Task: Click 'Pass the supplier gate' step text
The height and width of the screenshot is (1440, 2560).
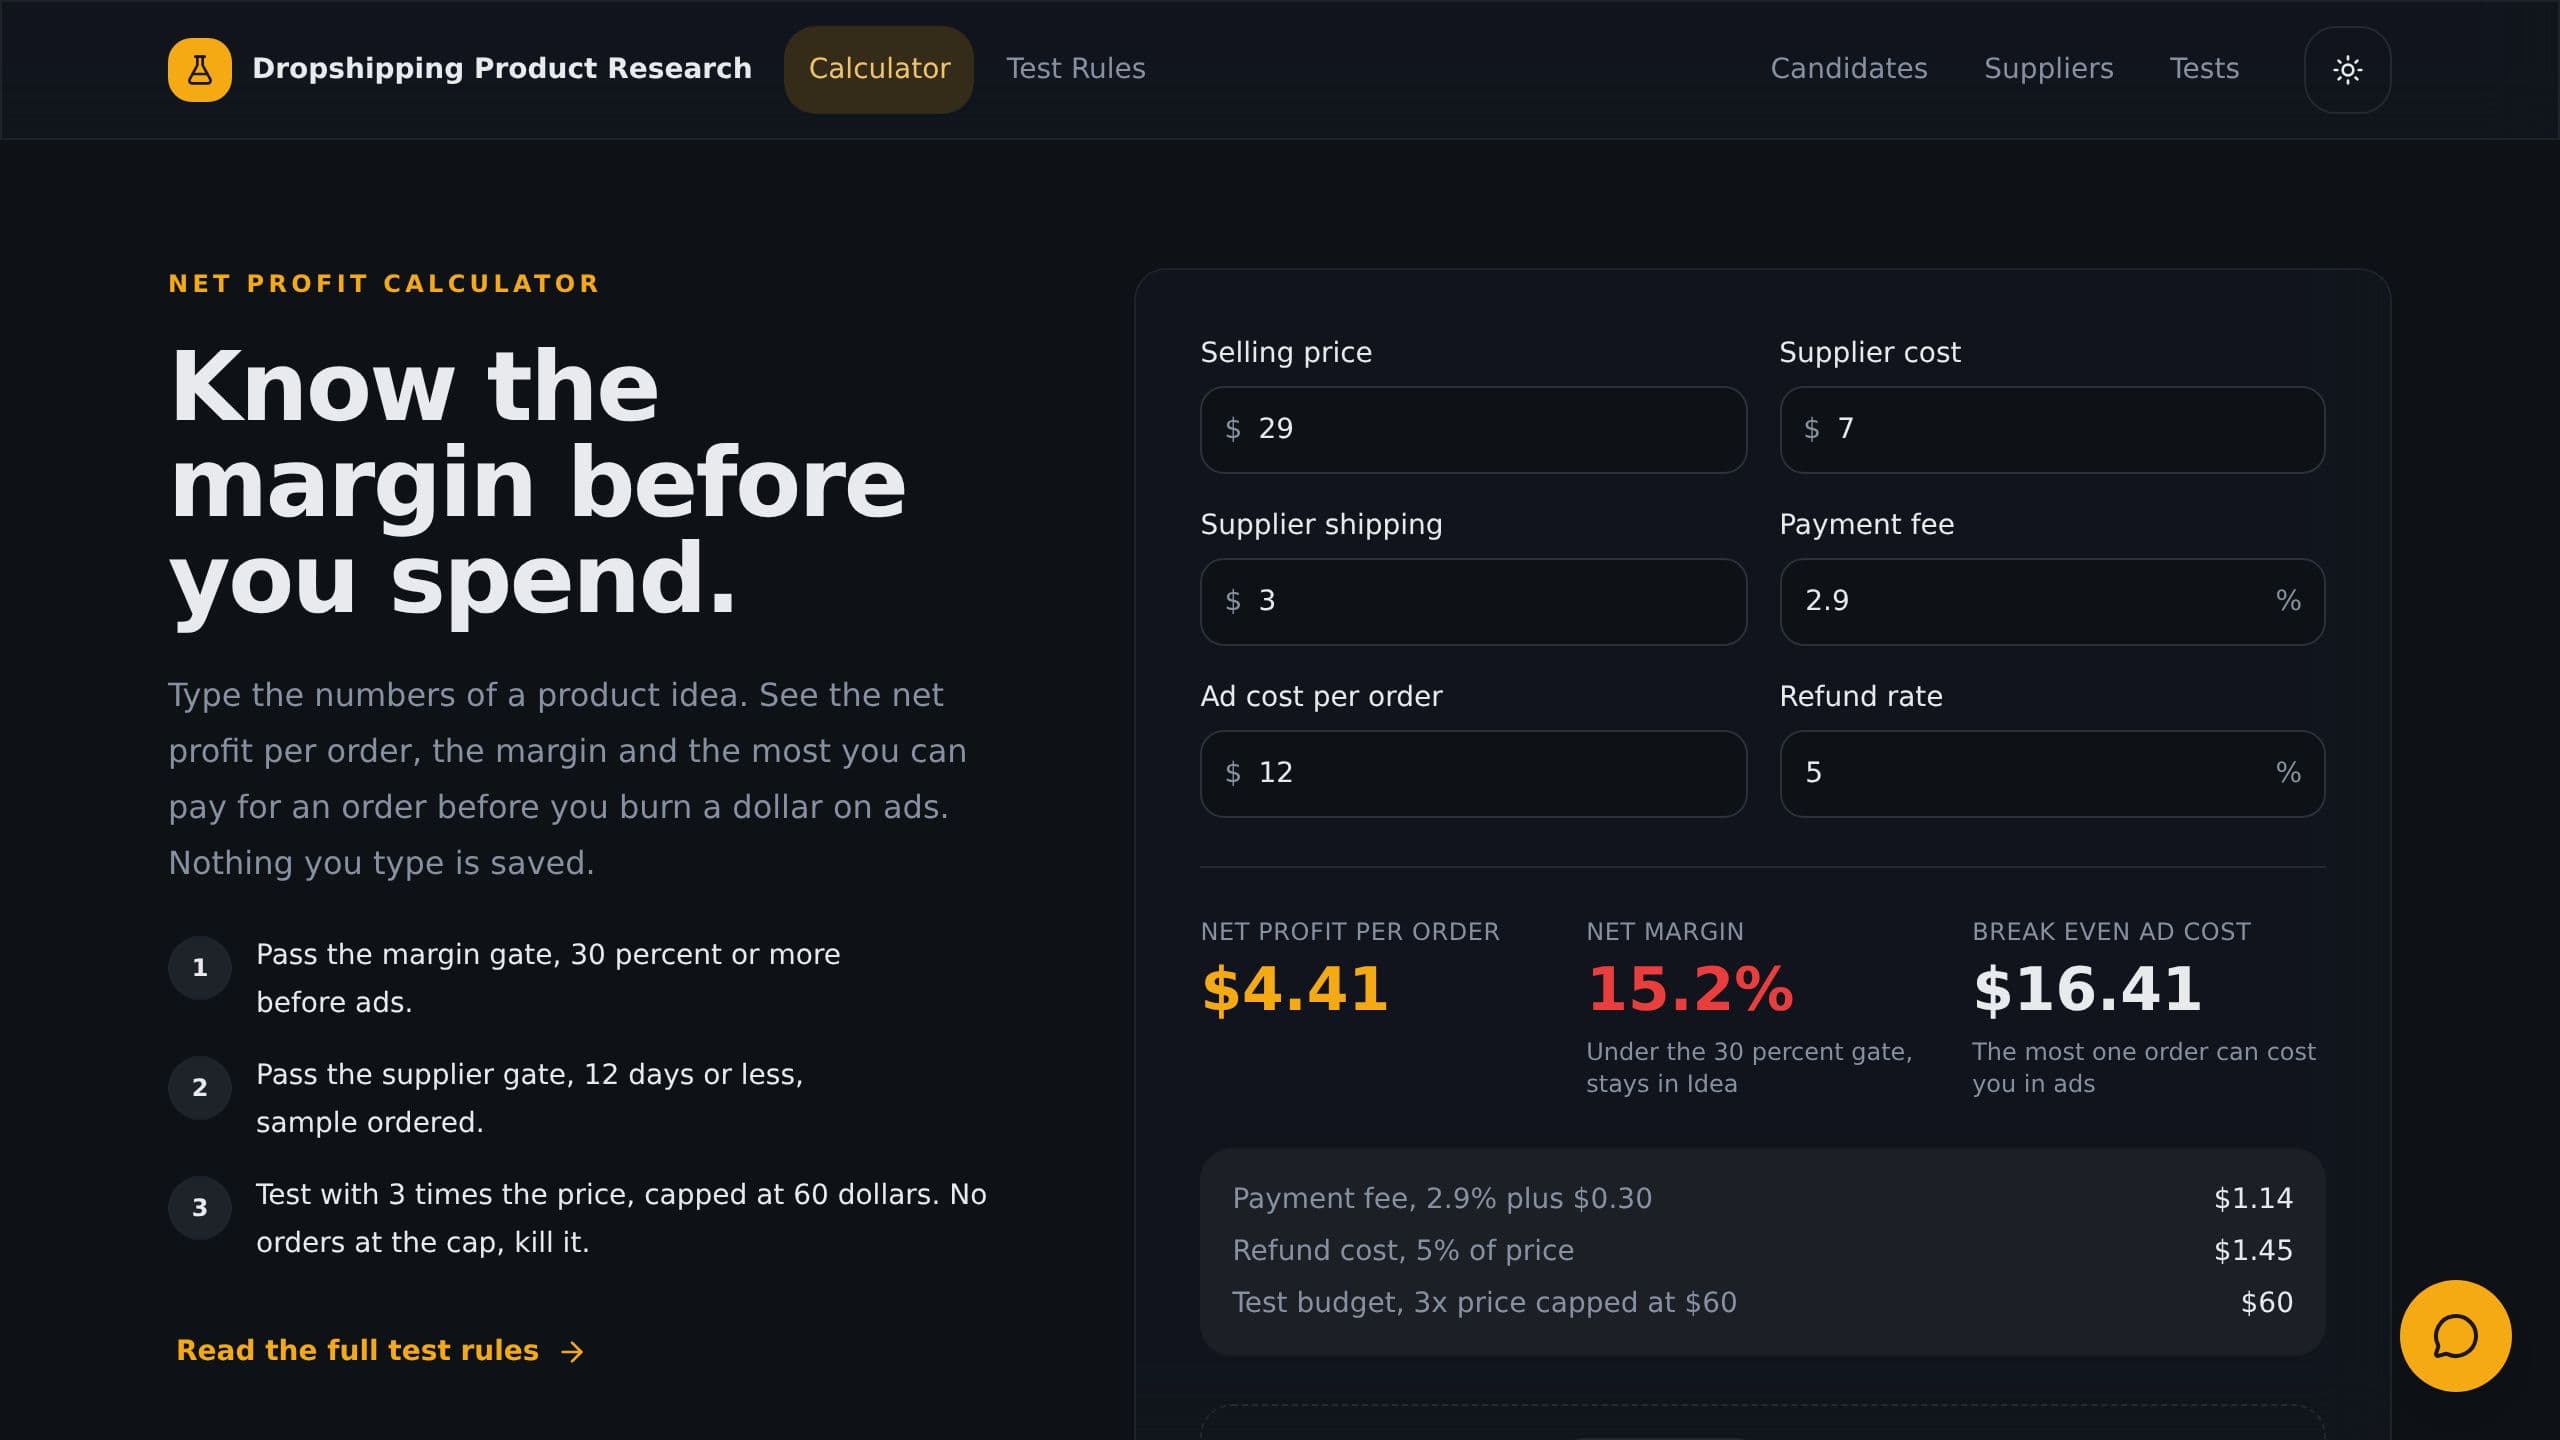Action: point(530,1098)
